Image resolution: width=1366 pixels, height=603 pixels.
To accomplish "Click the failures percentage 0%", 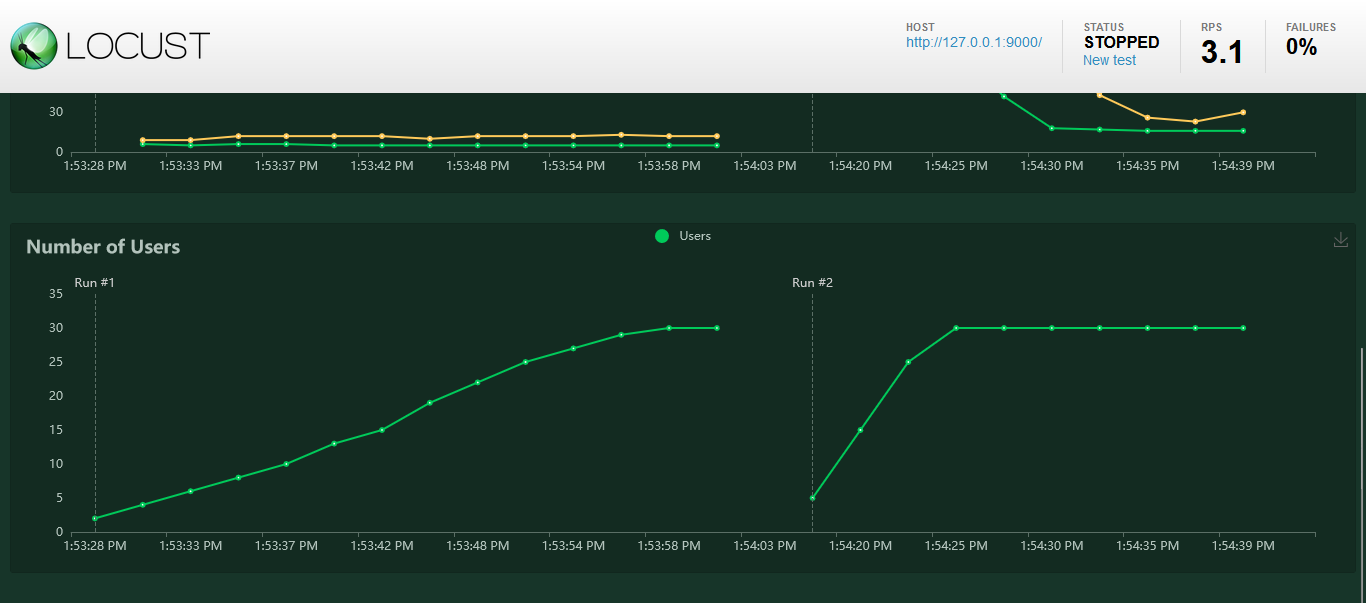I will [1301, 47].
